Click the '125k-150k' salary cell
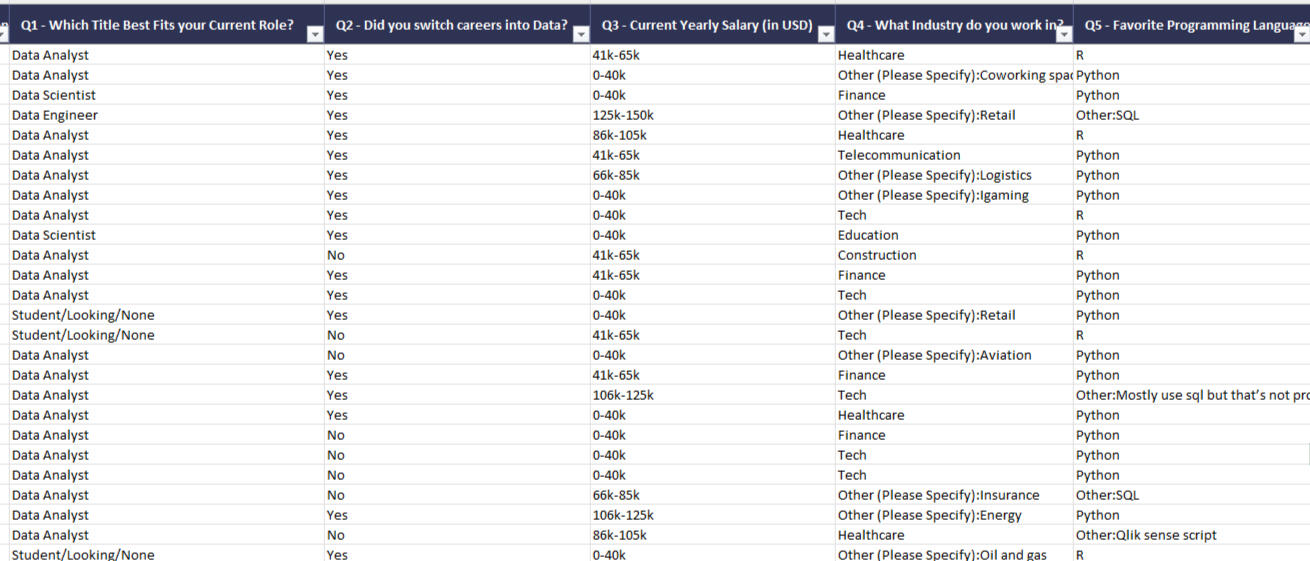 point(622,115)
